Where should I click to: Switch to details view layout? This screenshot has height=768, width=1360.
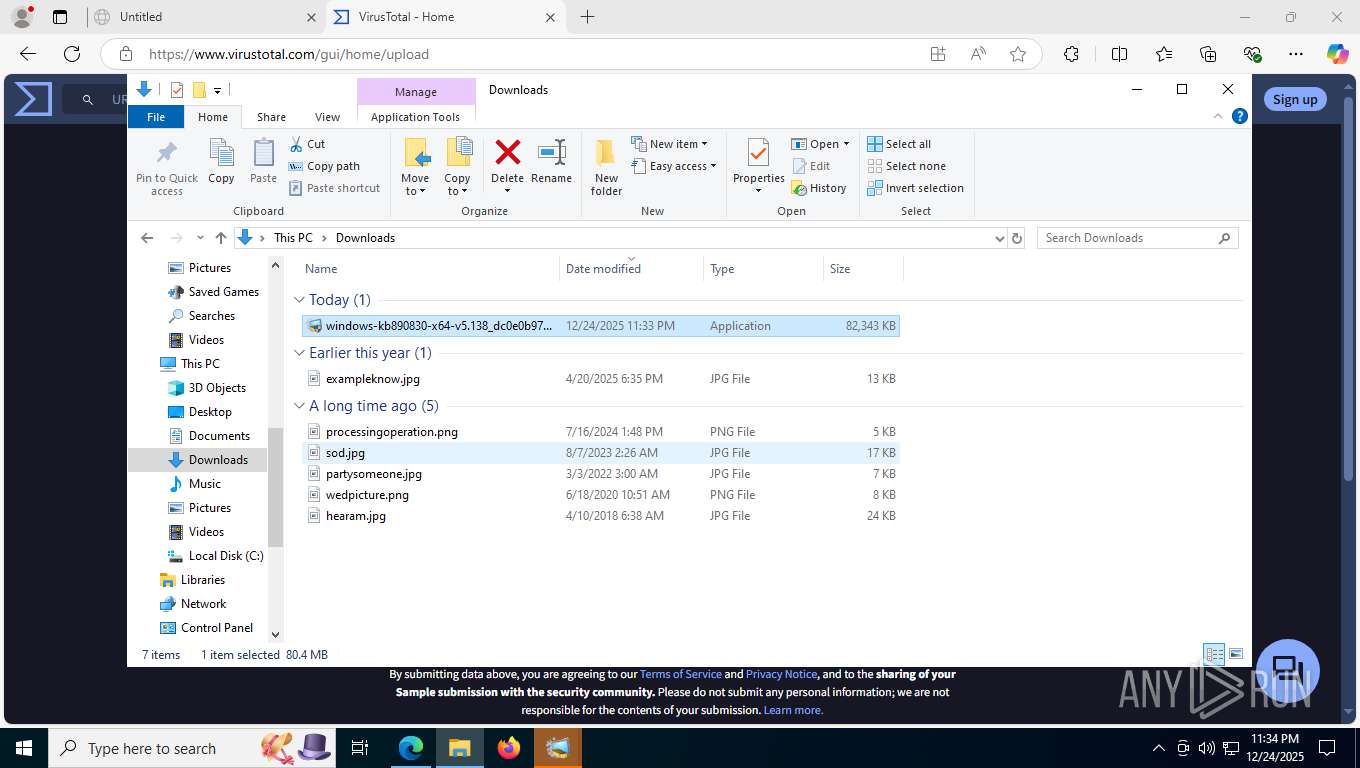tap(1215, 654)
